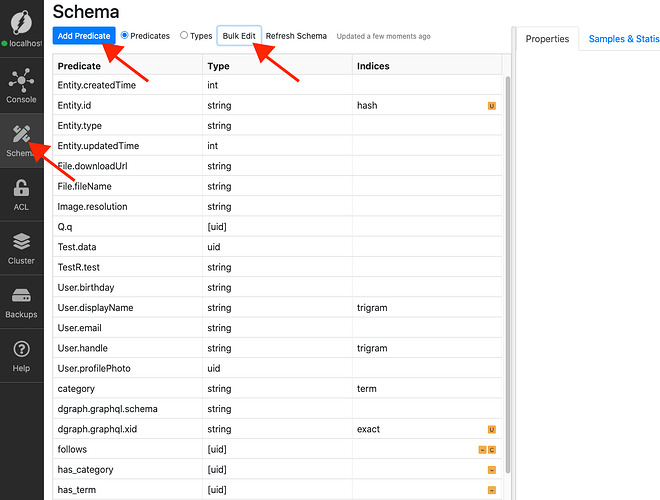Select the has_term predicate row
The width and height of the screenshot is (660, 500).
click(277, 489)
